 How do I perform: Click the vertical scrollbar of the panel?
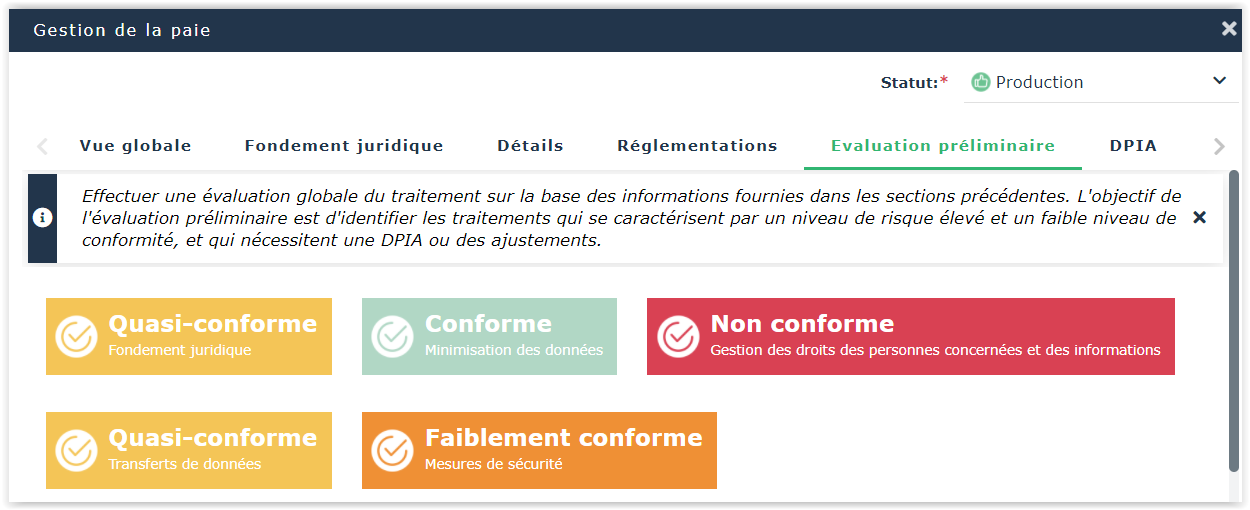pyautogui.click(x=1234, y=320)
